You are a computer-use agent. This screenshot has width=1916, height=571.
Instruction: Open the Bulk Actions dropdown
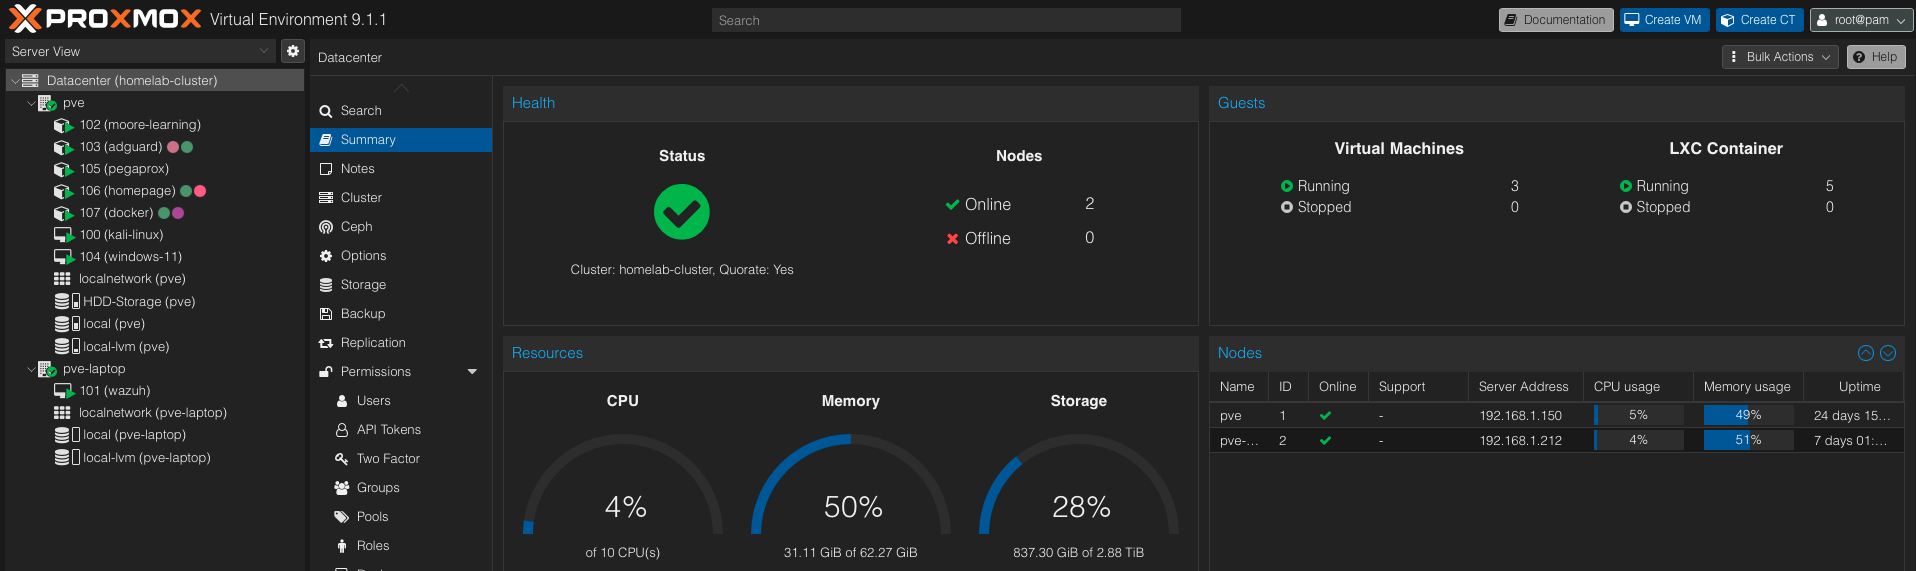pyautogui.click(x=1780, y=57)
